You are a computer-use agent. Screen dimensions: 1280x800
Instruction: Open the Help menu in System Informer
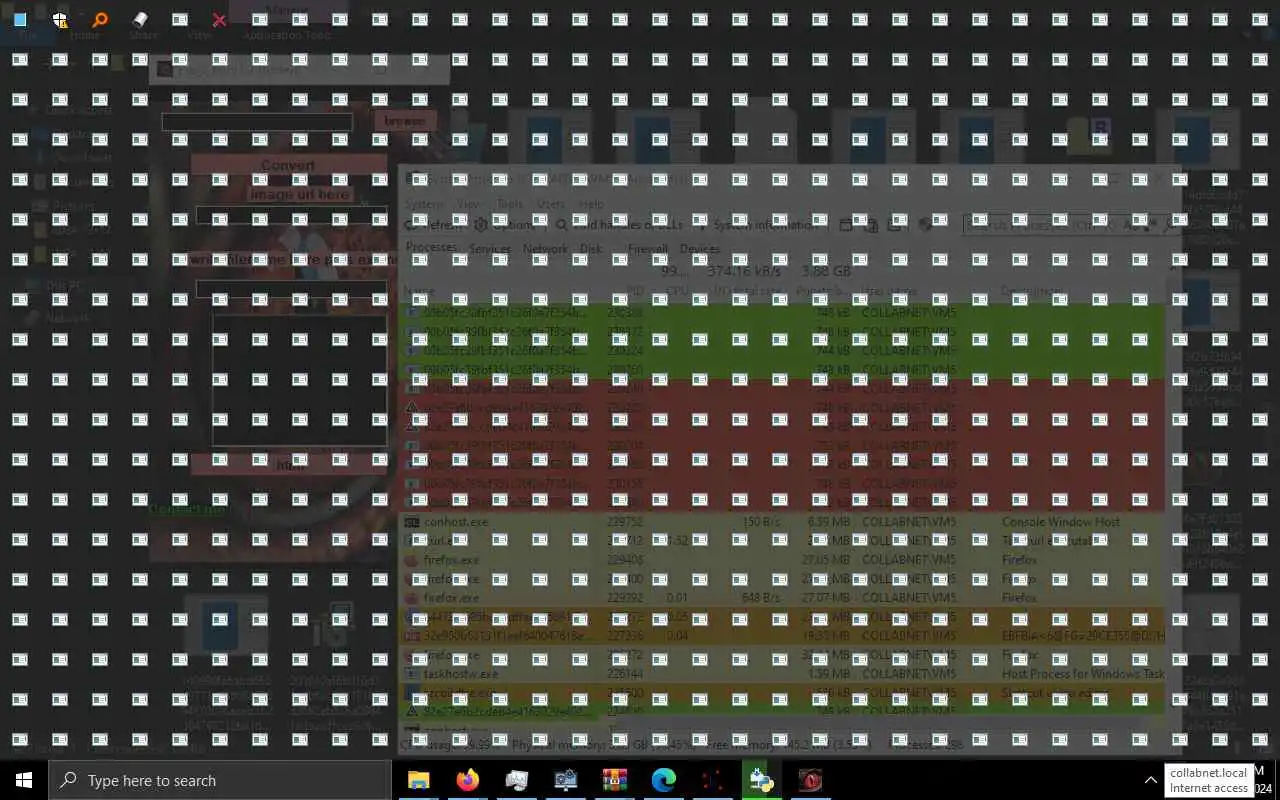591,204
